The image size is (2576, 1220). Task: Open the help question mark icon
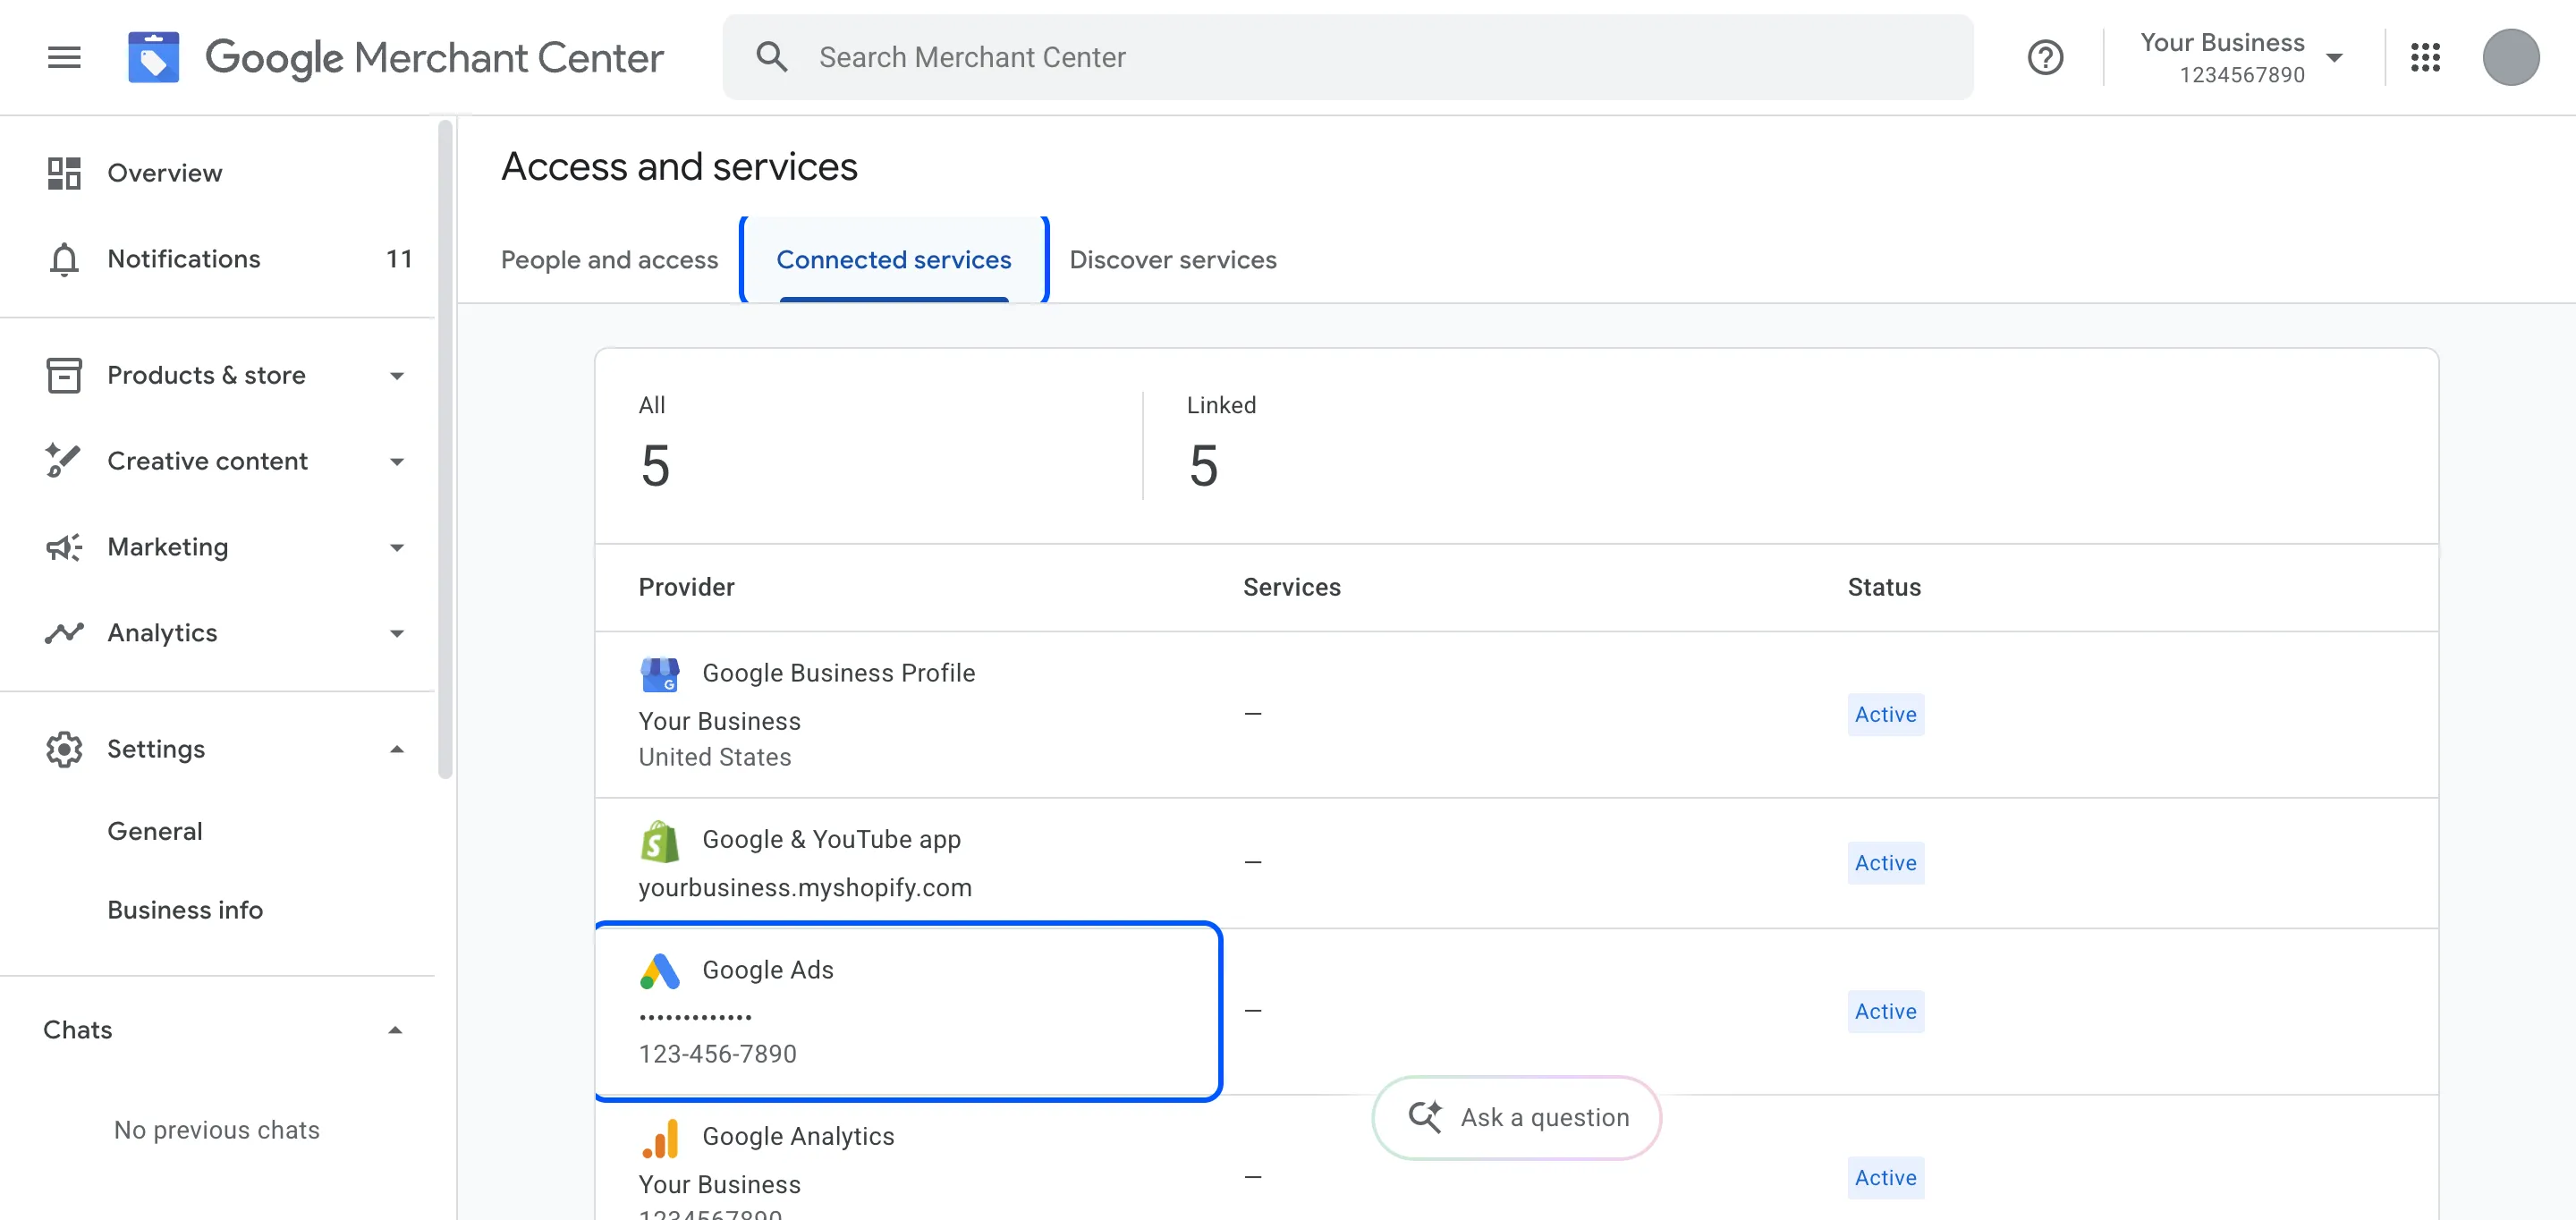click(2045, 57)
